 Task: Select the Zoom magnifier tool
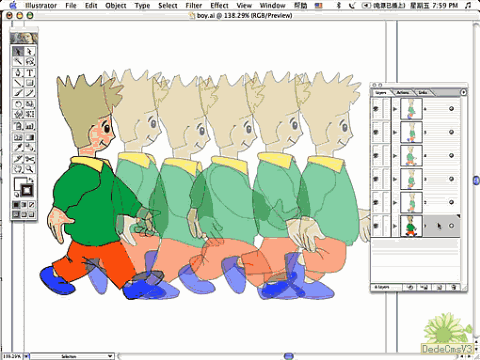click(30, 169)
